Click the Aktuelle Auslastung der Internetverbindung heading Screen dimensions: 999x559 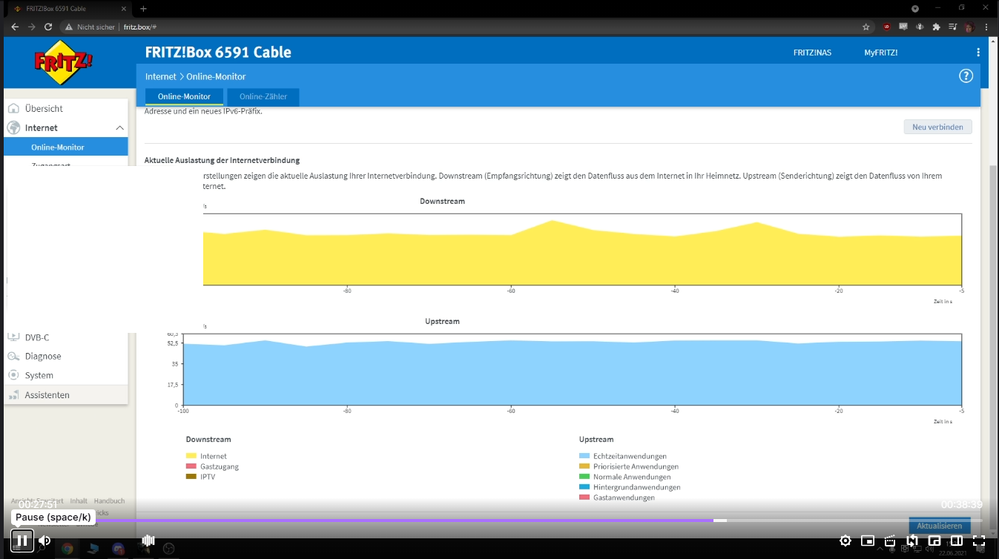(x=222, y=161)
